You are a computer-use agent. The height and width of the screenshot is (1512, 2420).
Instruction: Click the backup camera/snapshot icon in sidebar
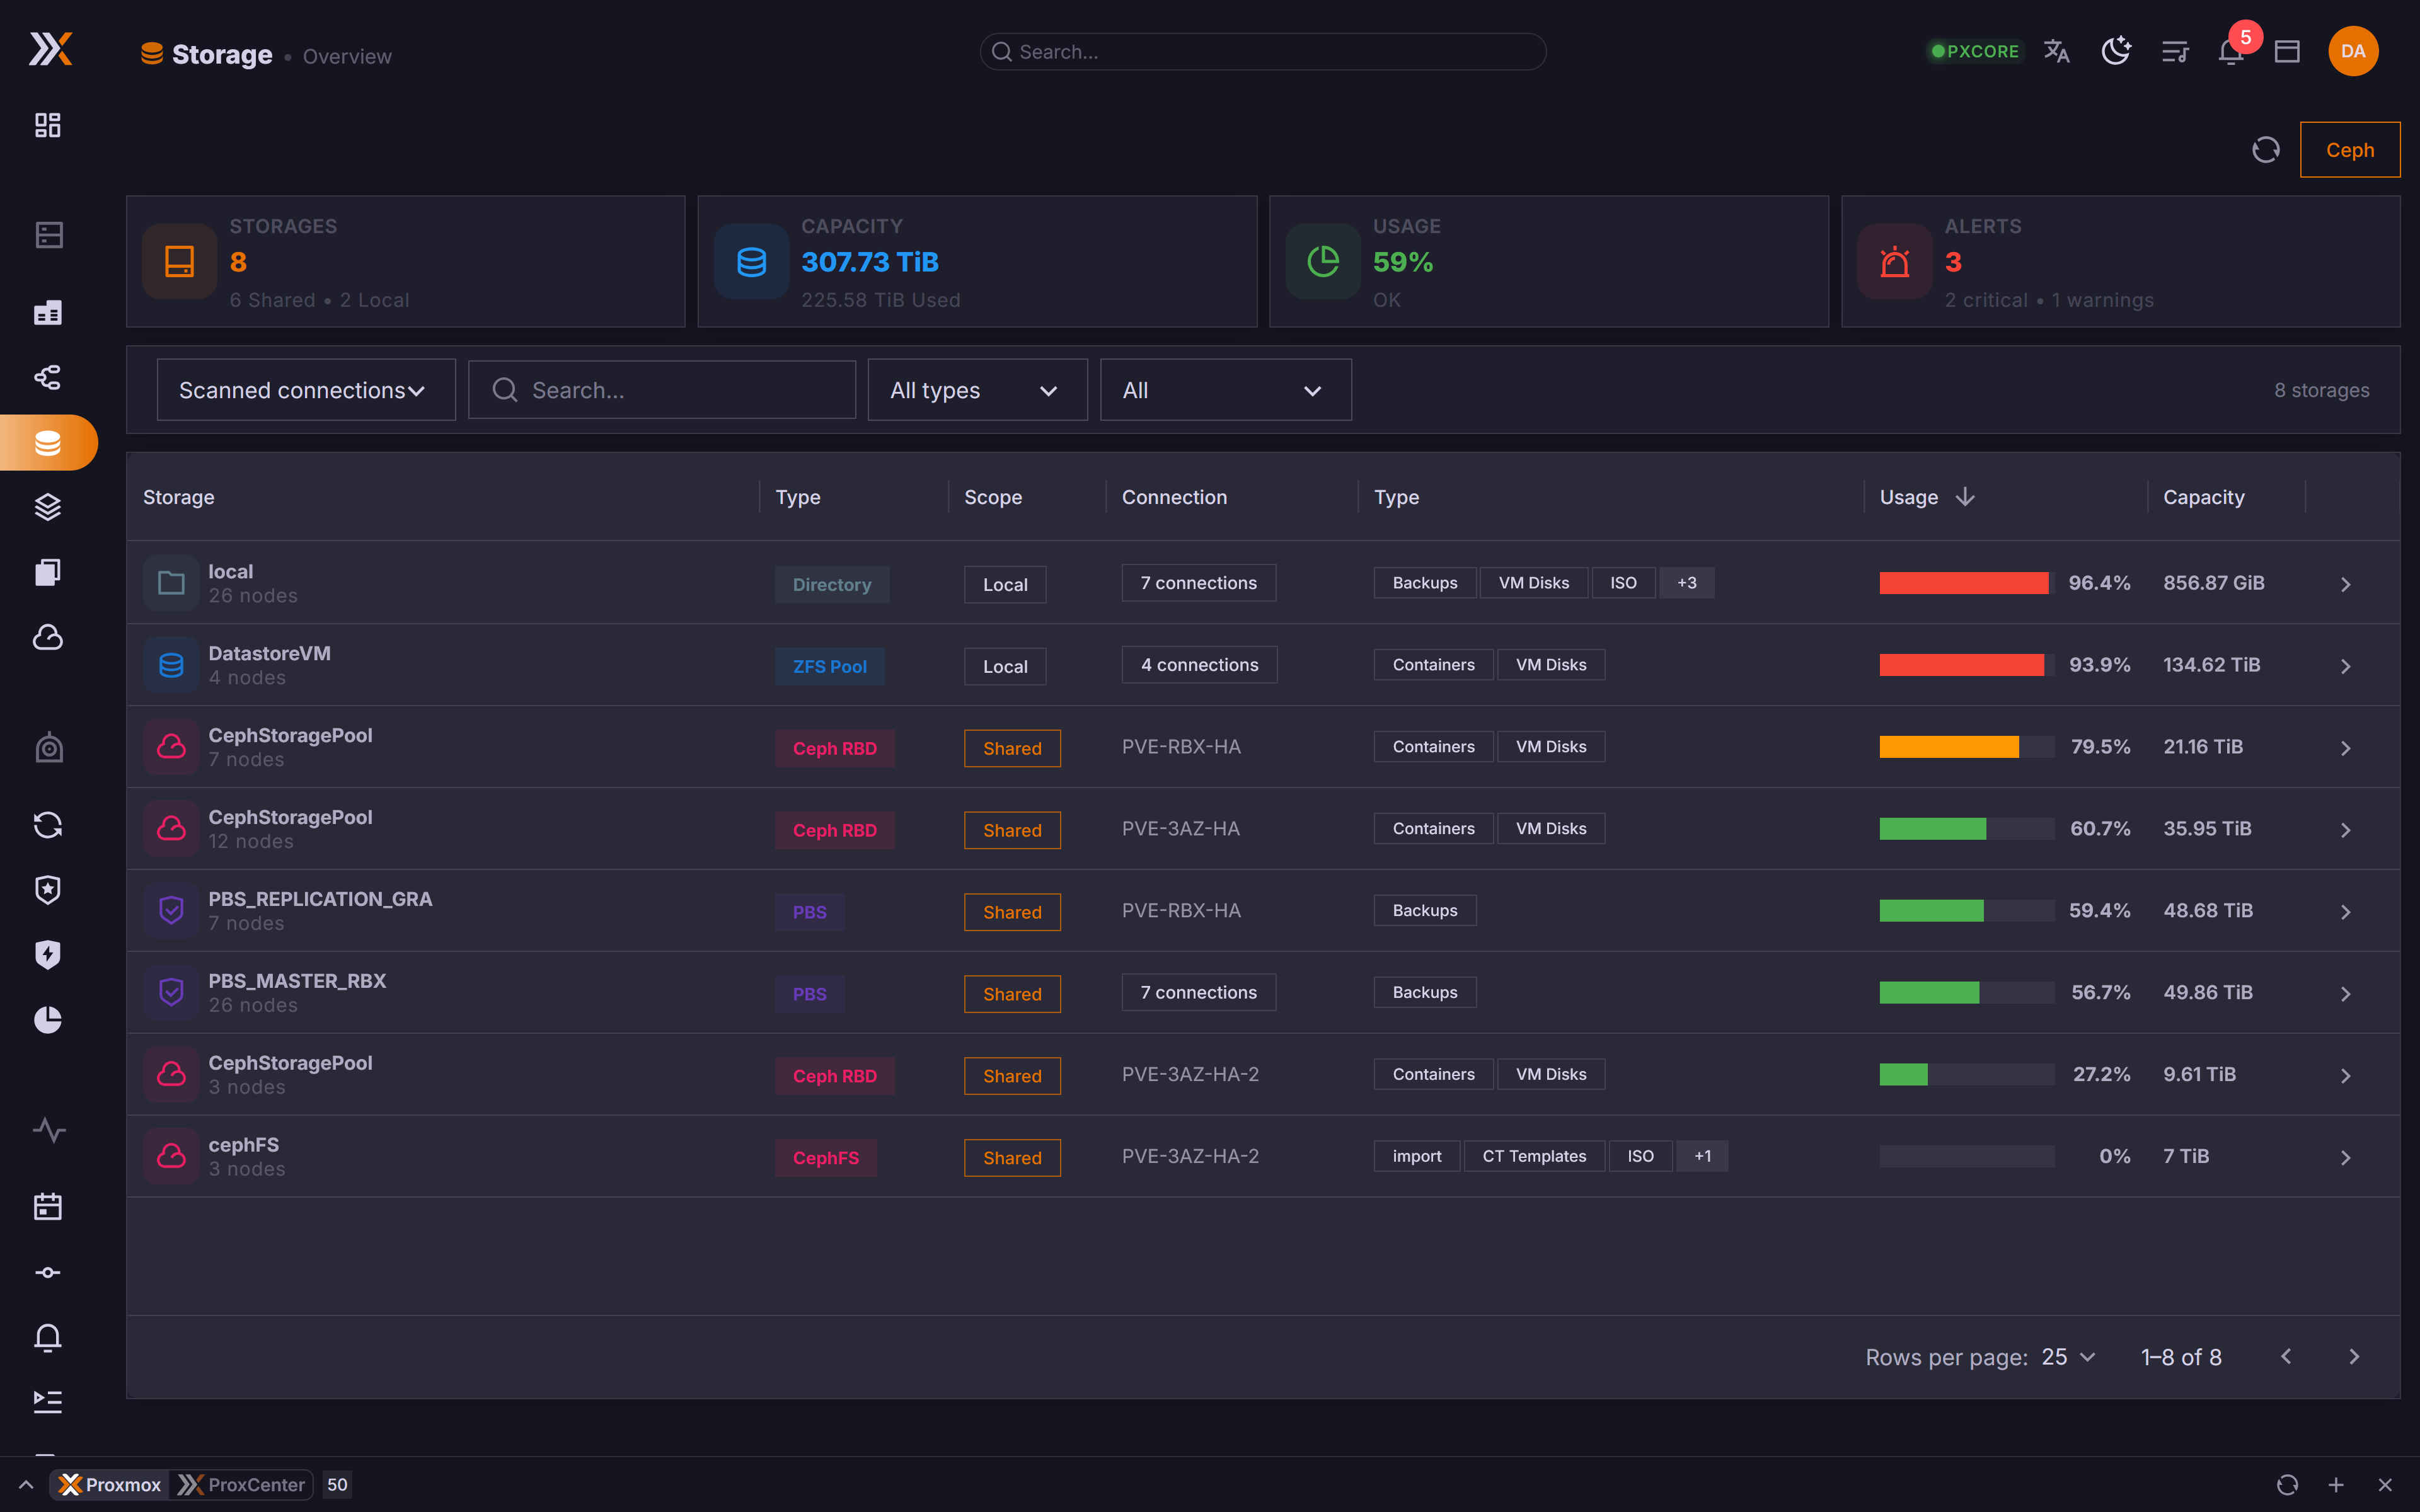[x=47, y=746]
